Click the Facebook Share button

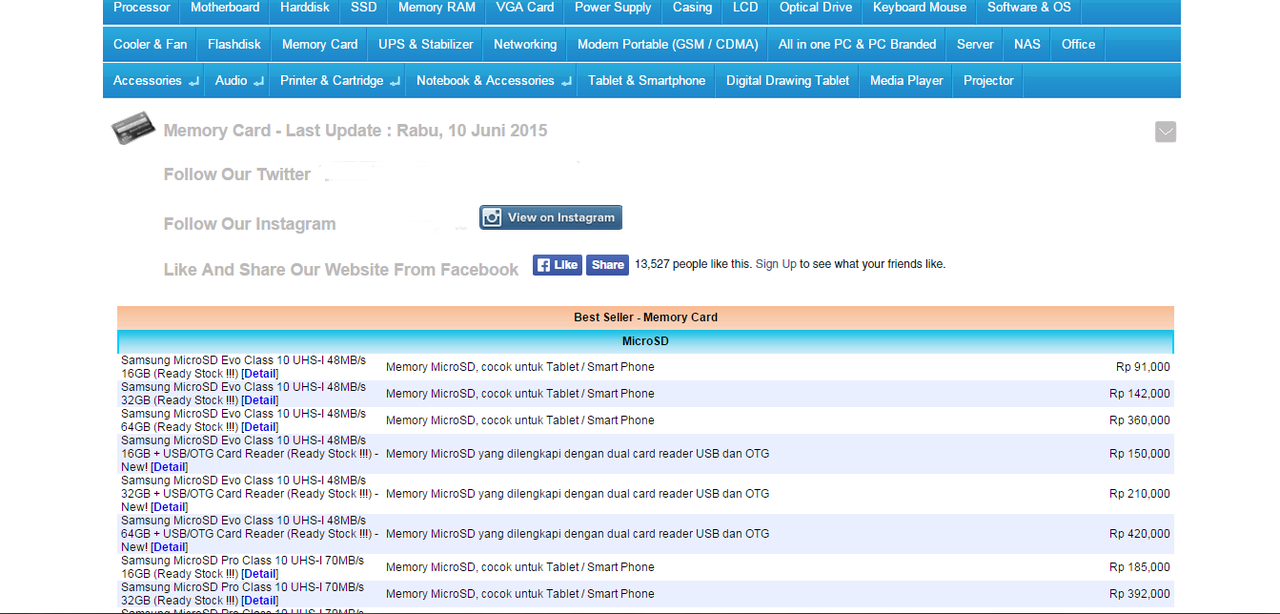point(607,265)
